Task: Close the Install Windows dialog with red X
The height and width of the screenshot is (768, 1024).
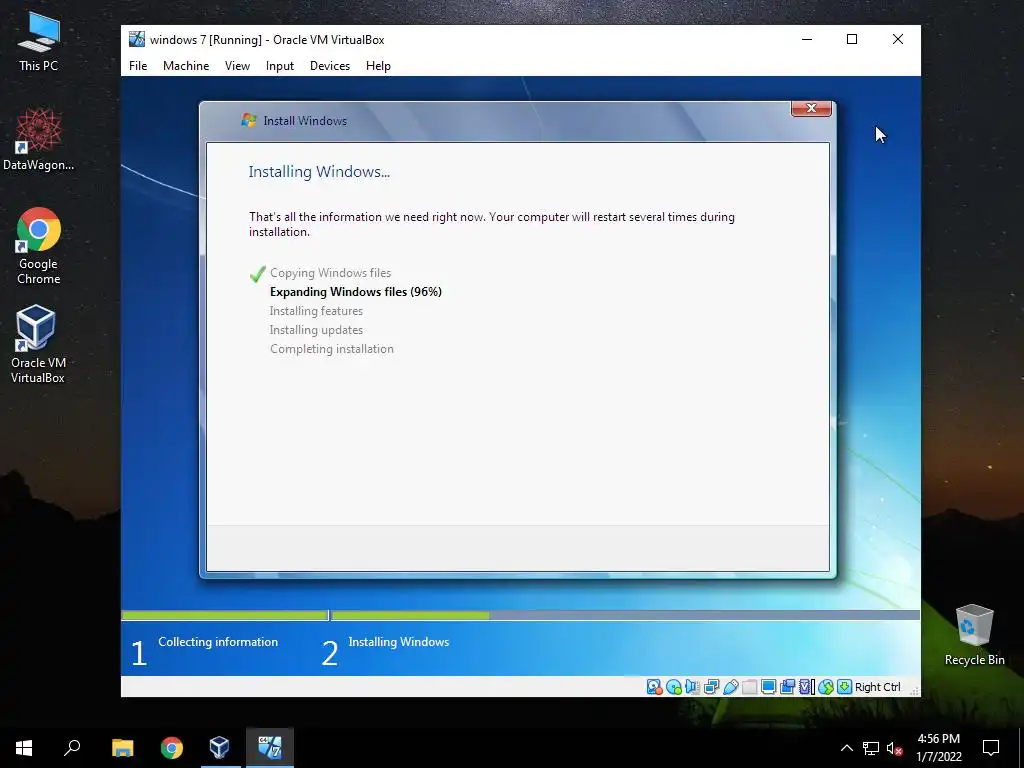Action: (811, 108)
